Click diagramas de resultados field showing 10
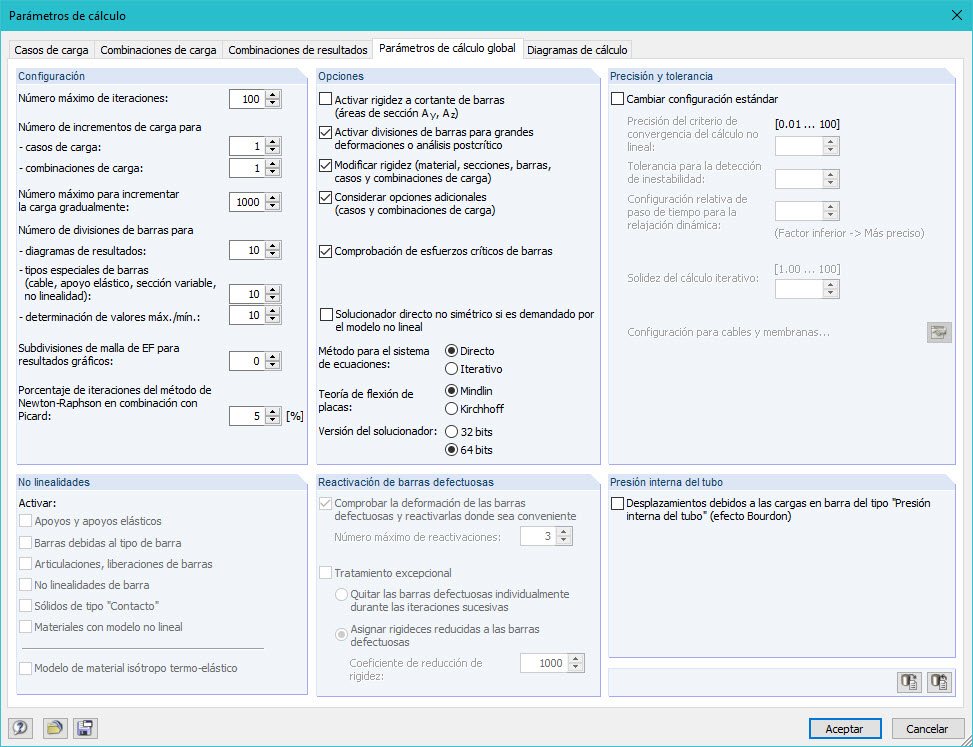The width and height of the screenshot is (973, 747). point(247,251)
